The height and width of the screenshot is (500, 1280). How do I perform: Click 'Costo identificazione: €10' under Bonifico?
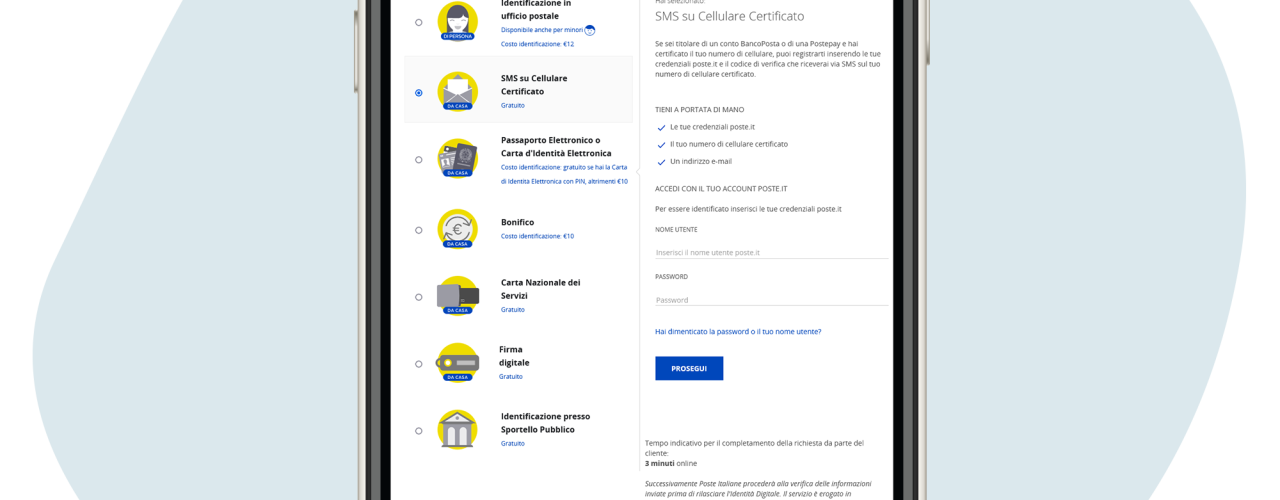click(537, 236)
